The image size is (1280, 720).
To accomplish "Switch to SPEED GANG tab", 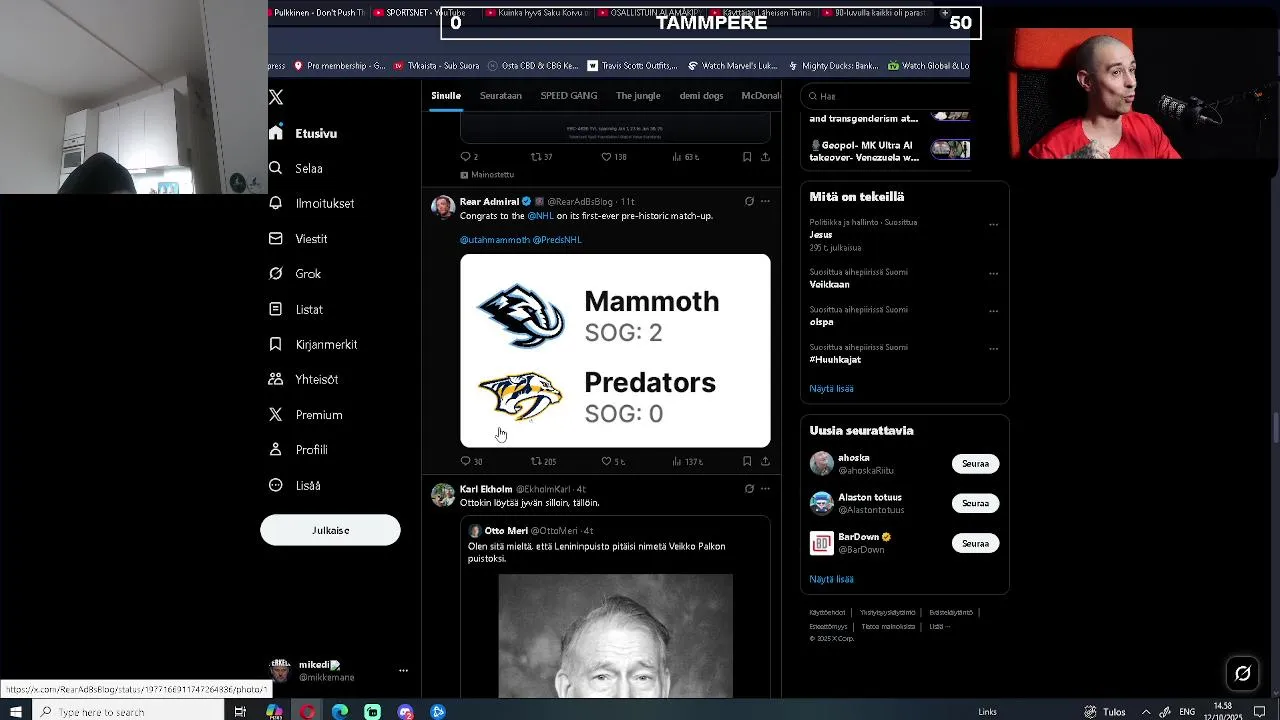I will point(568,96).
